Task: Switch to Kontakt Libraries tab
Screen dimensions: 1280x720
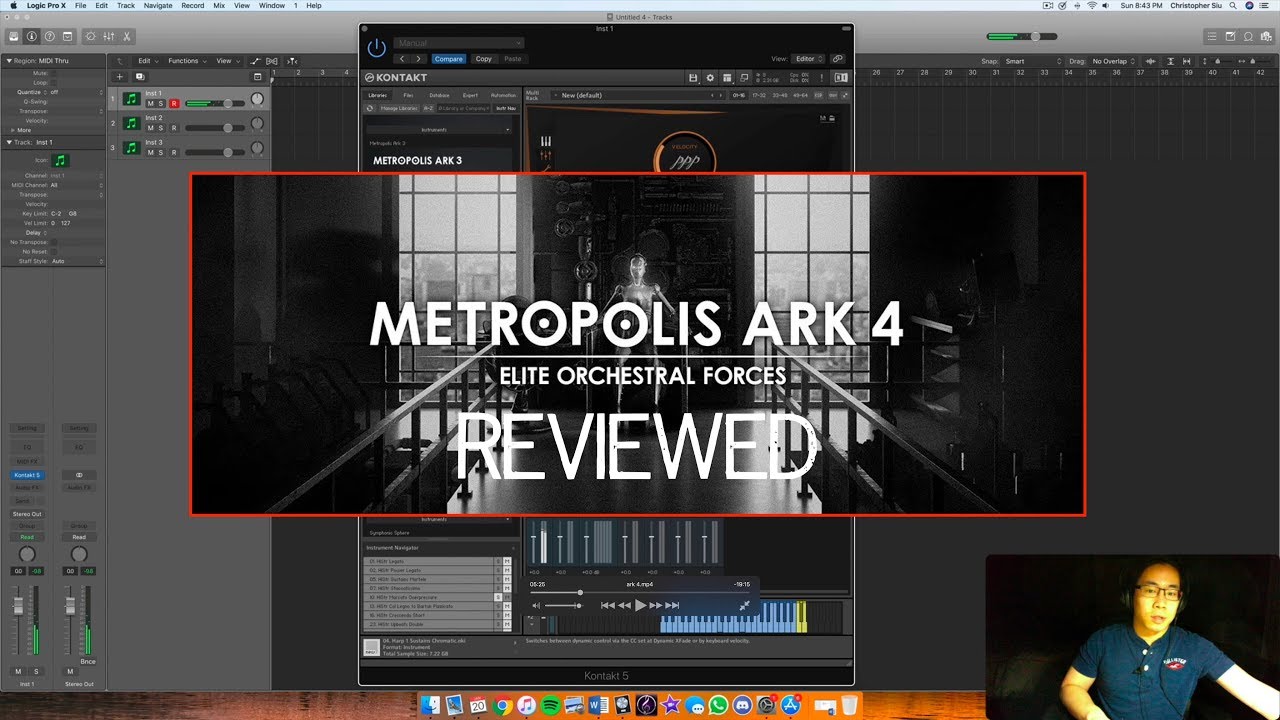Action: coord(378,95)
